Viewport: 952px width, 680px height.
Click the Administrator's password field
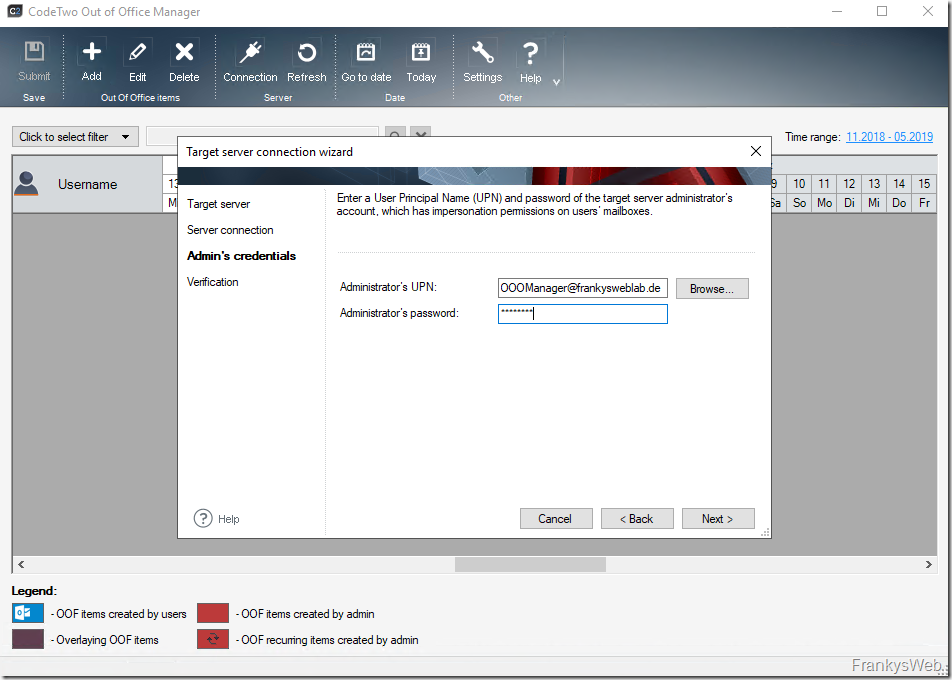583,314
